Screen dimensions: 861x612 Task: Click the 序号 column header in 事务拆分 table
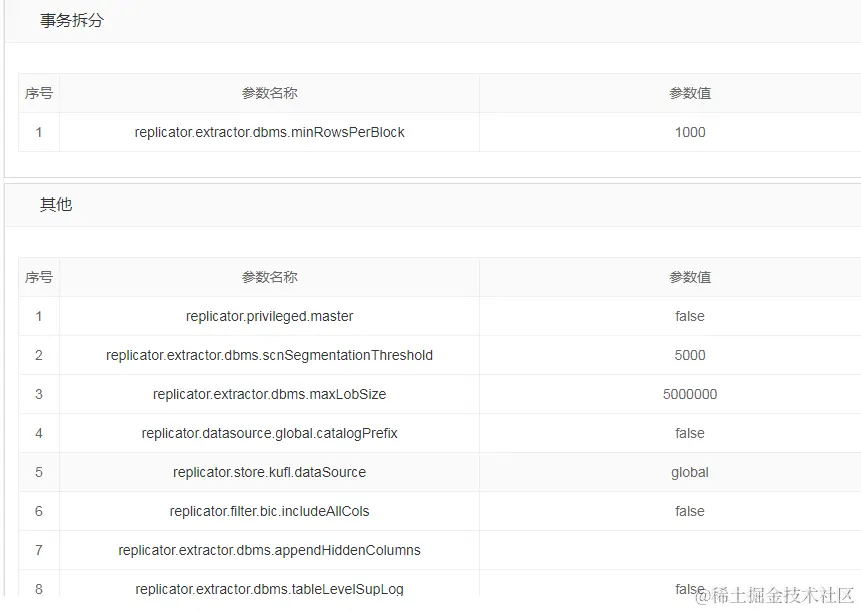(38, 93)
